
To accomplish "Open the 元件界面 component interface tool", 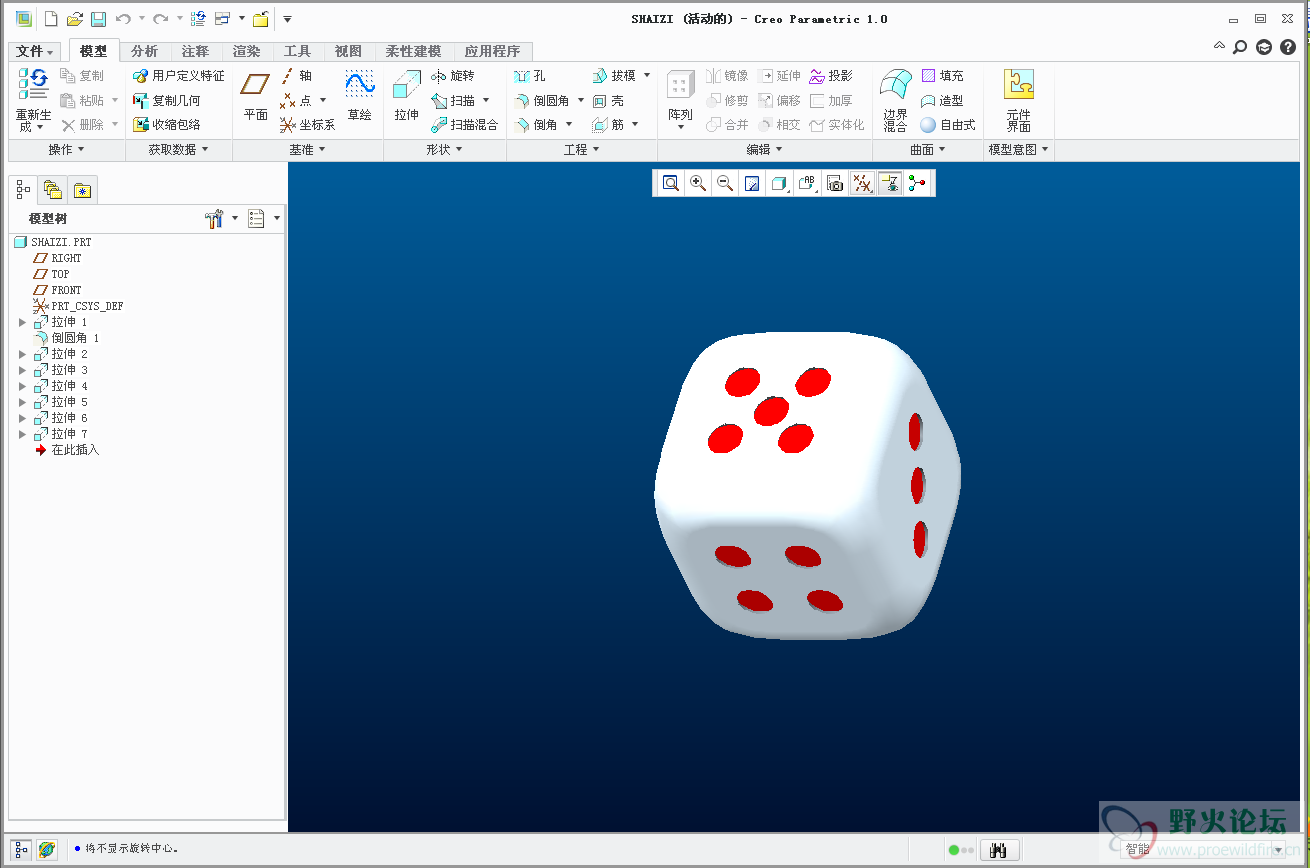I will coord(1019,100).
